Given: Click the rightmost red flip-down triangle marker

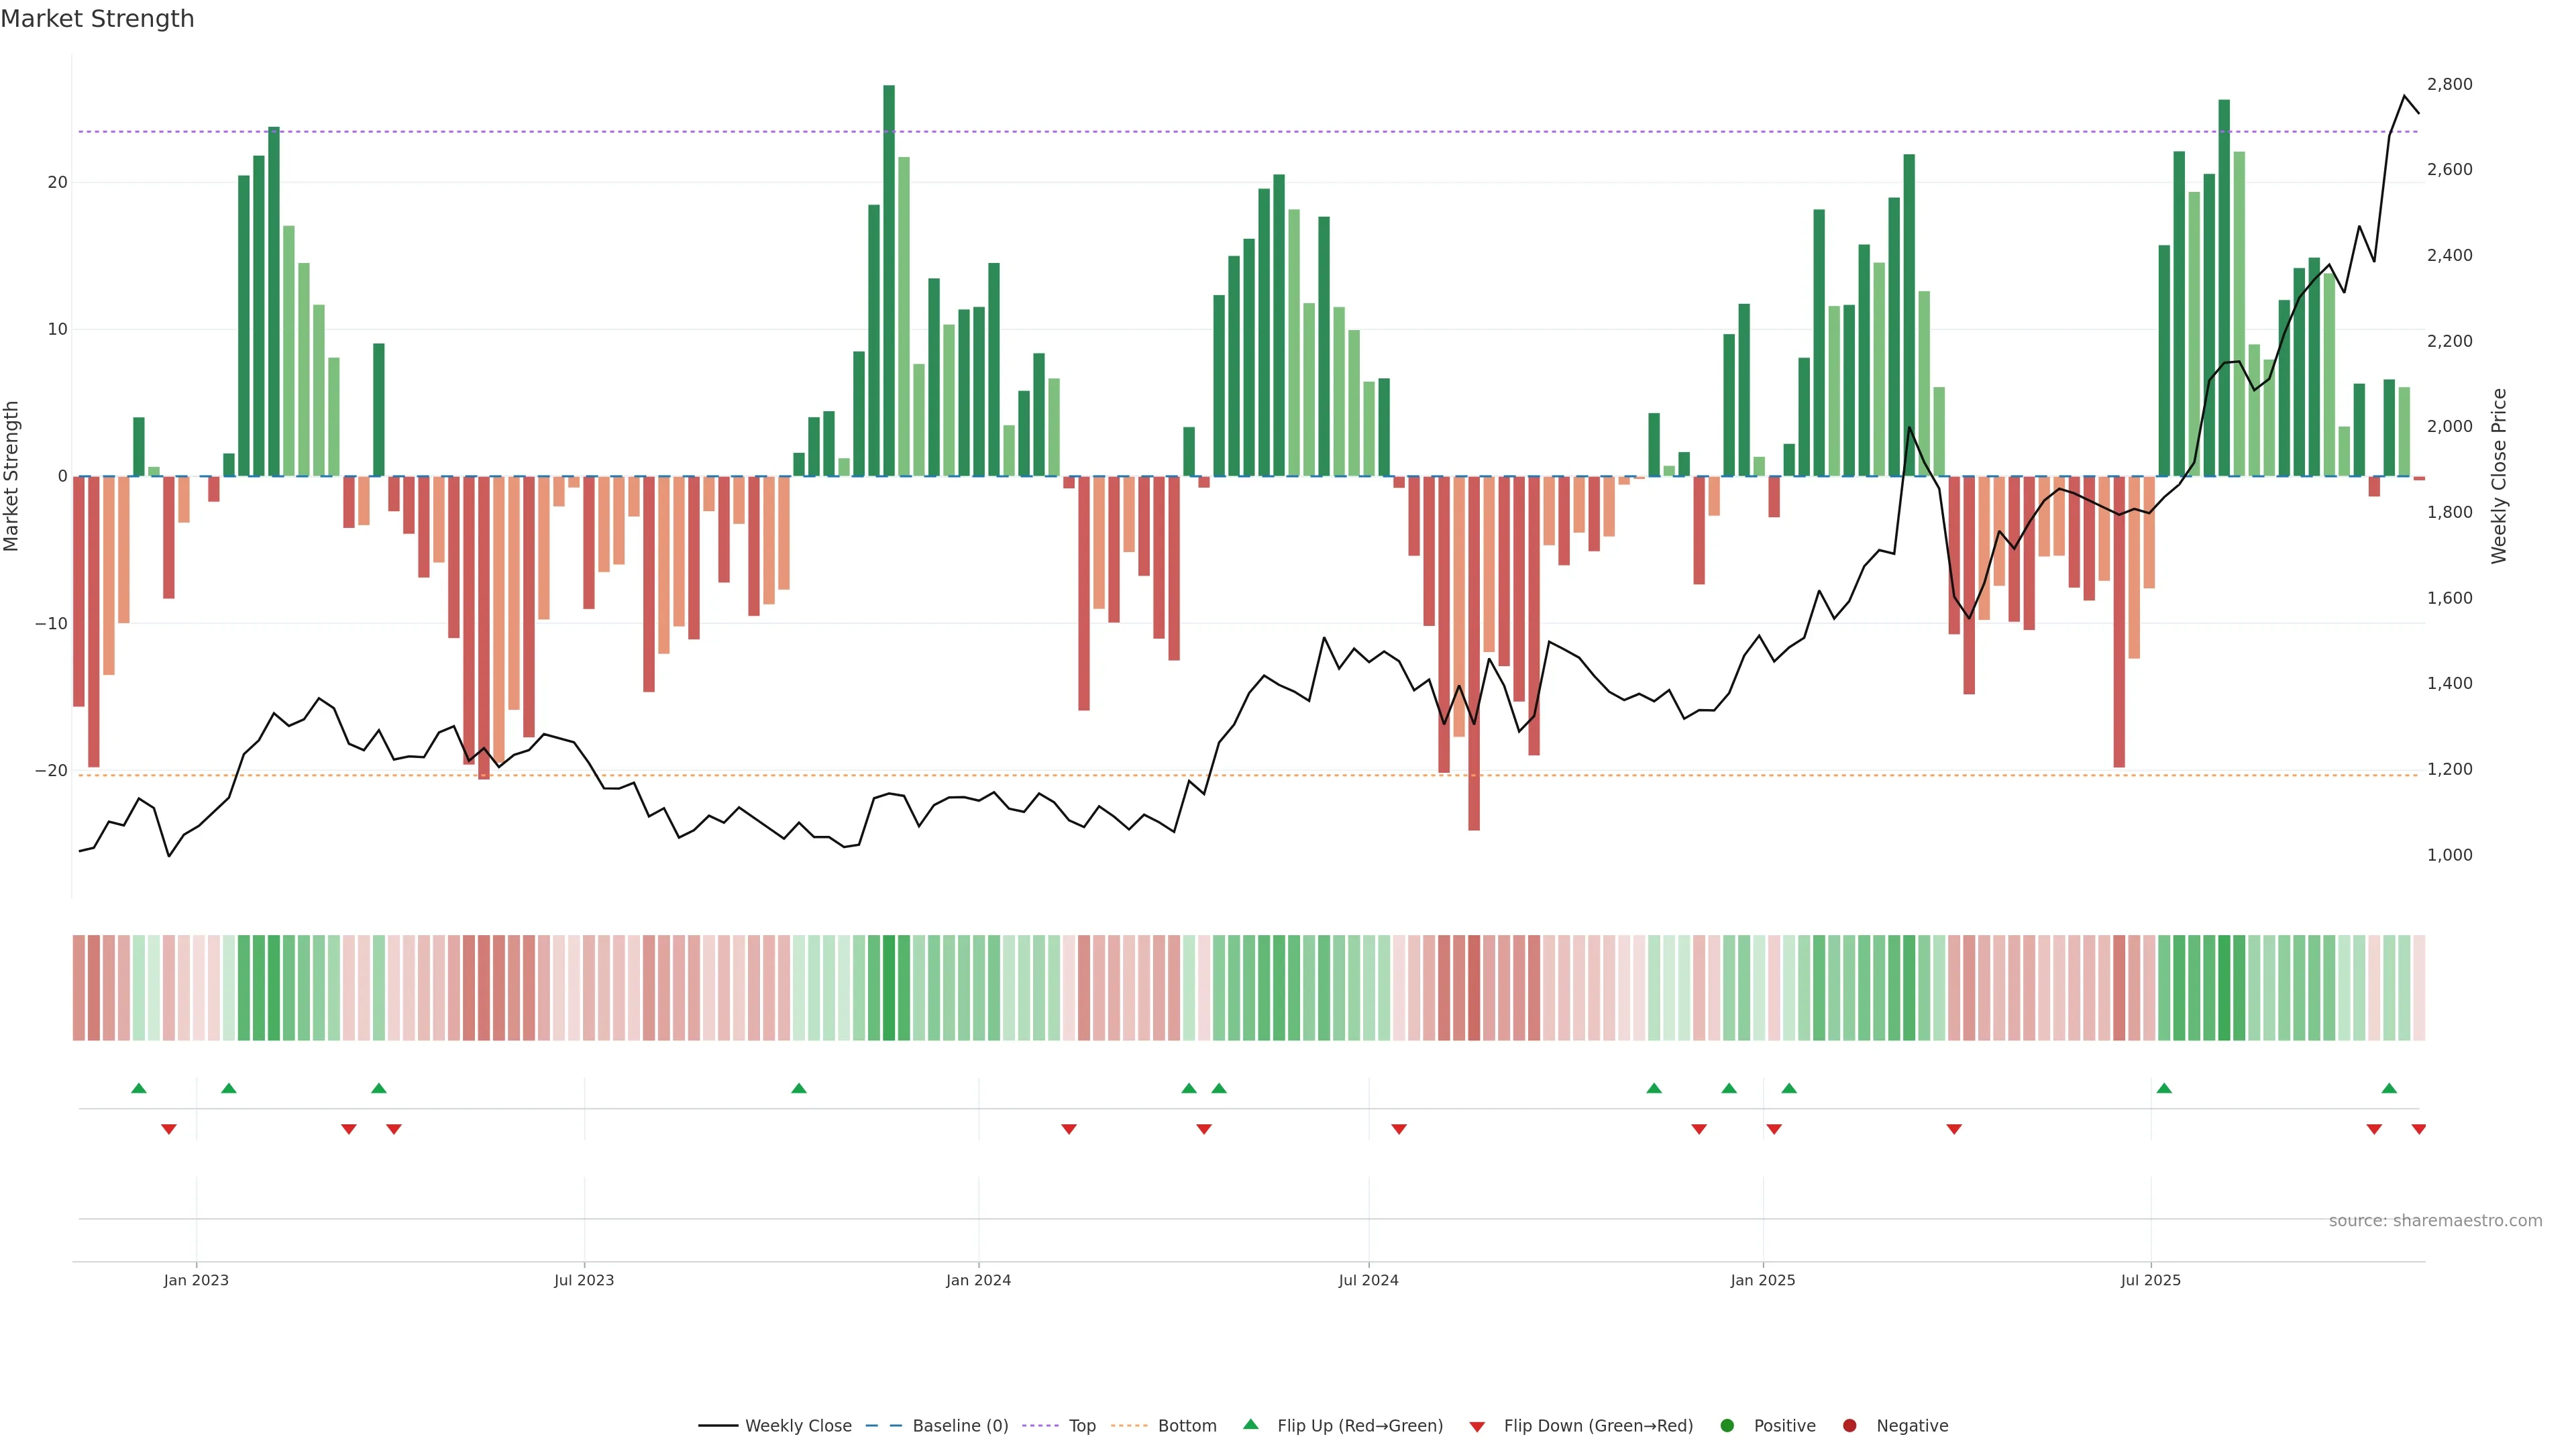Looking at the screenshot, I should tap(2418, 1129).
